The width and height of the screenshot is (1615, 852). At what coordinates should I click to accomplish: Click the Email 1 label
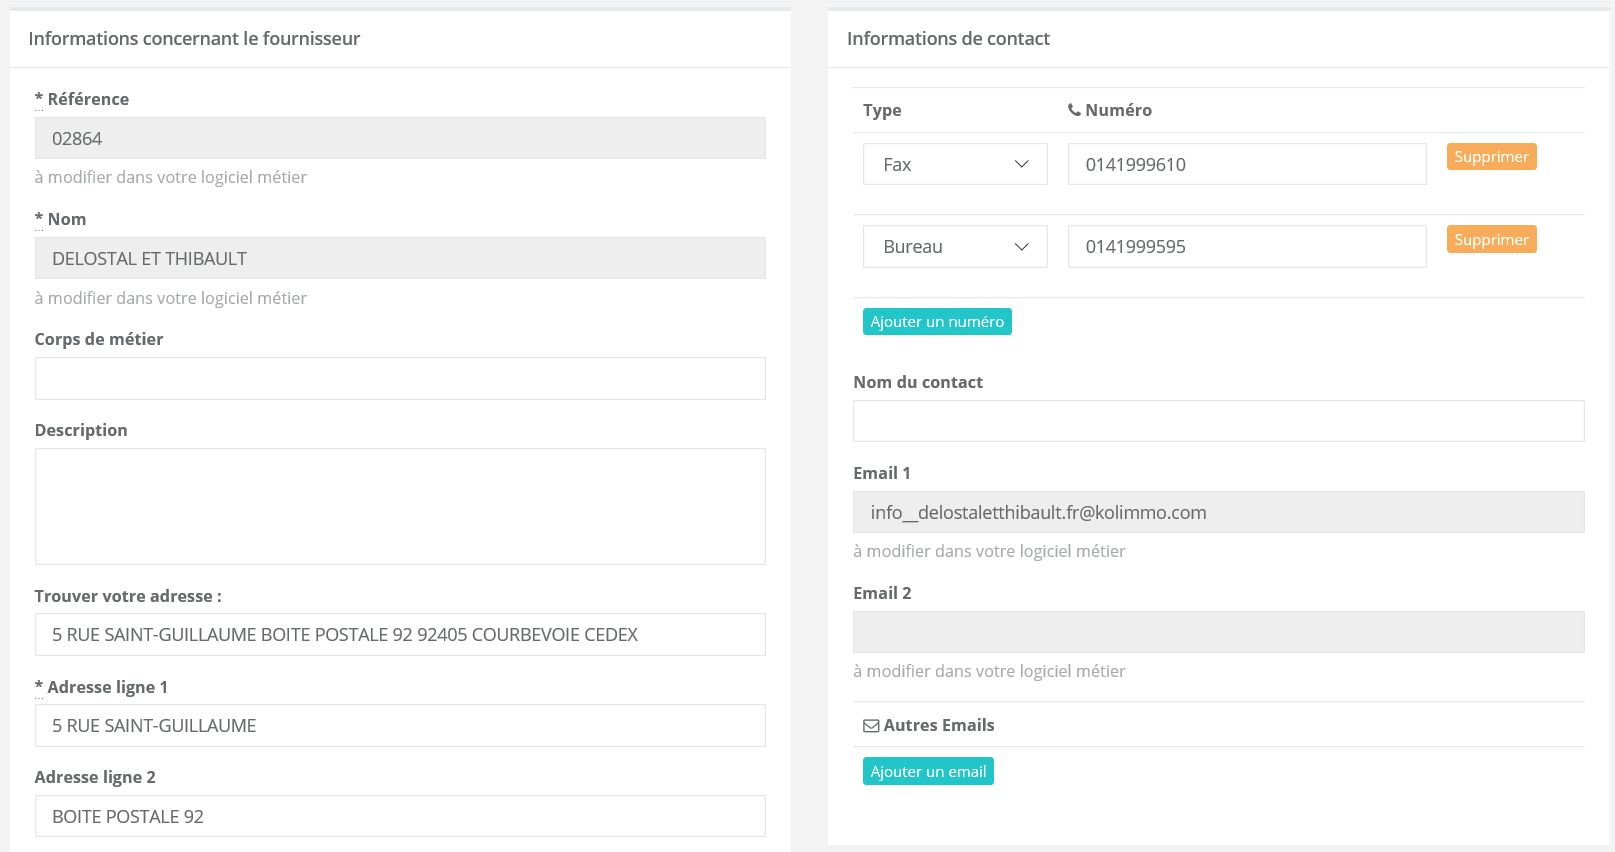[x=882, y=473]
